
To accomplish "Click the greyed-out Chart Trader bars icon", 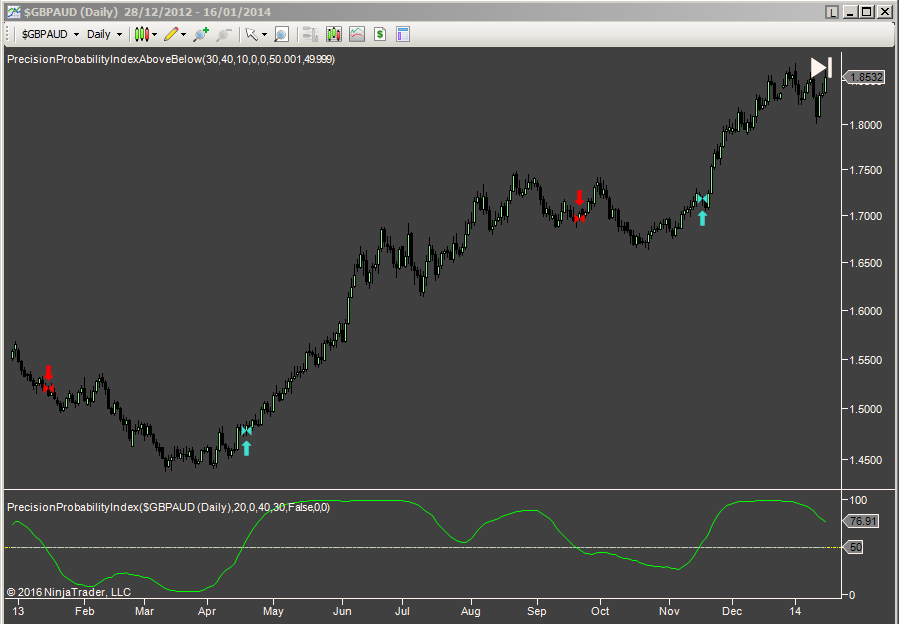I will point(310,34).
